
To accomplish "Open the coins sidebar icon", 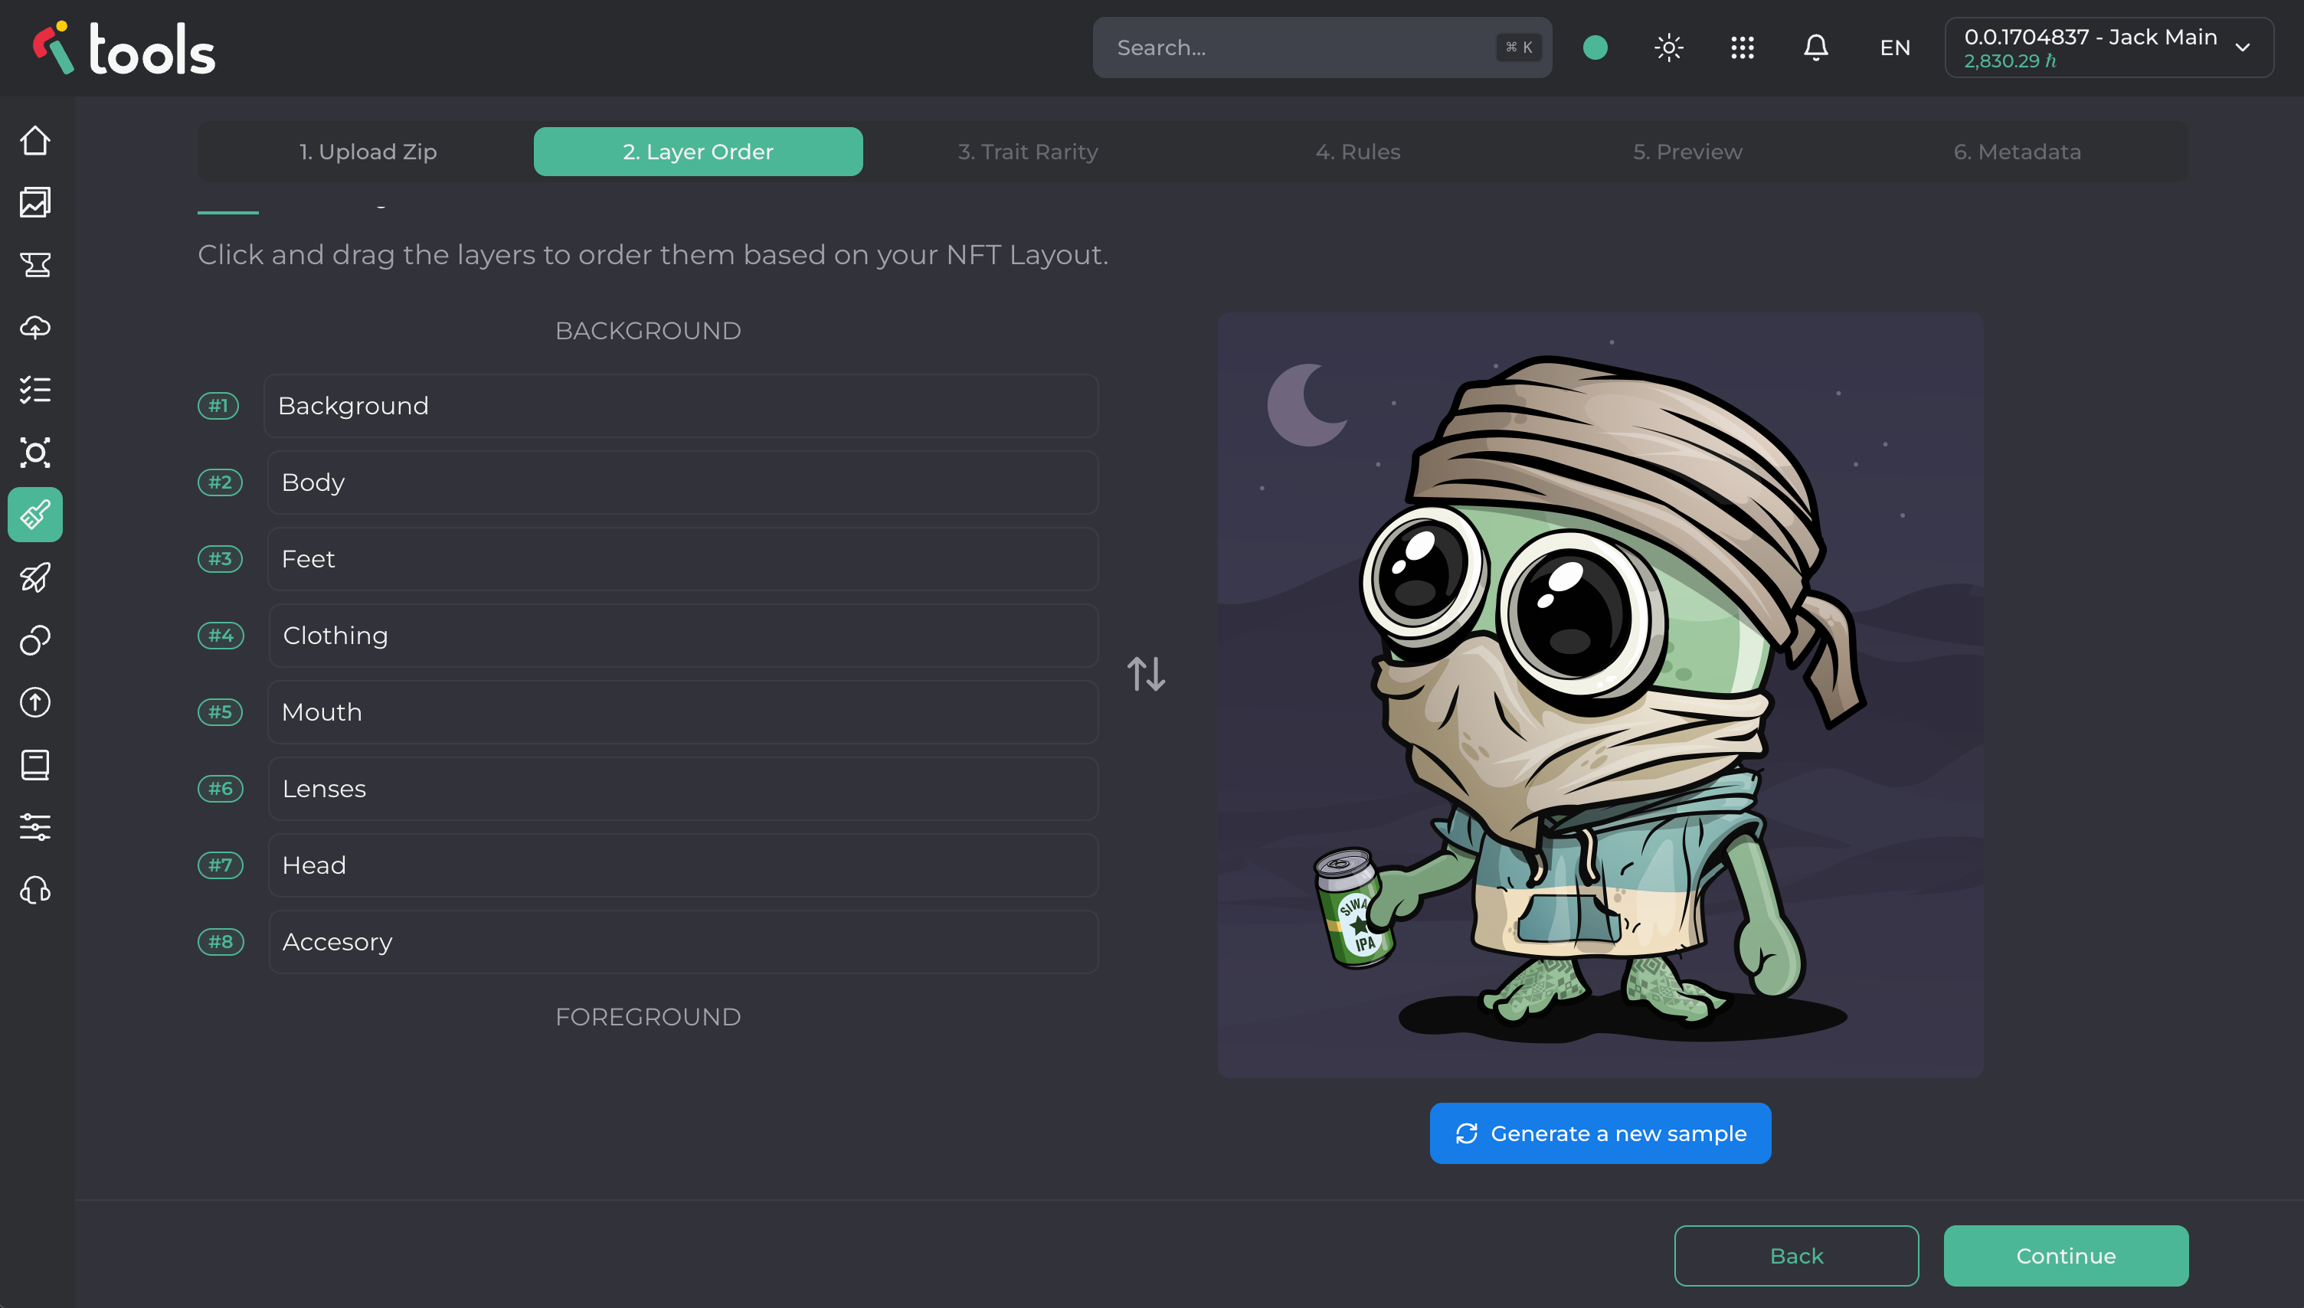I will pyautogui.click(x=35, y=640).
